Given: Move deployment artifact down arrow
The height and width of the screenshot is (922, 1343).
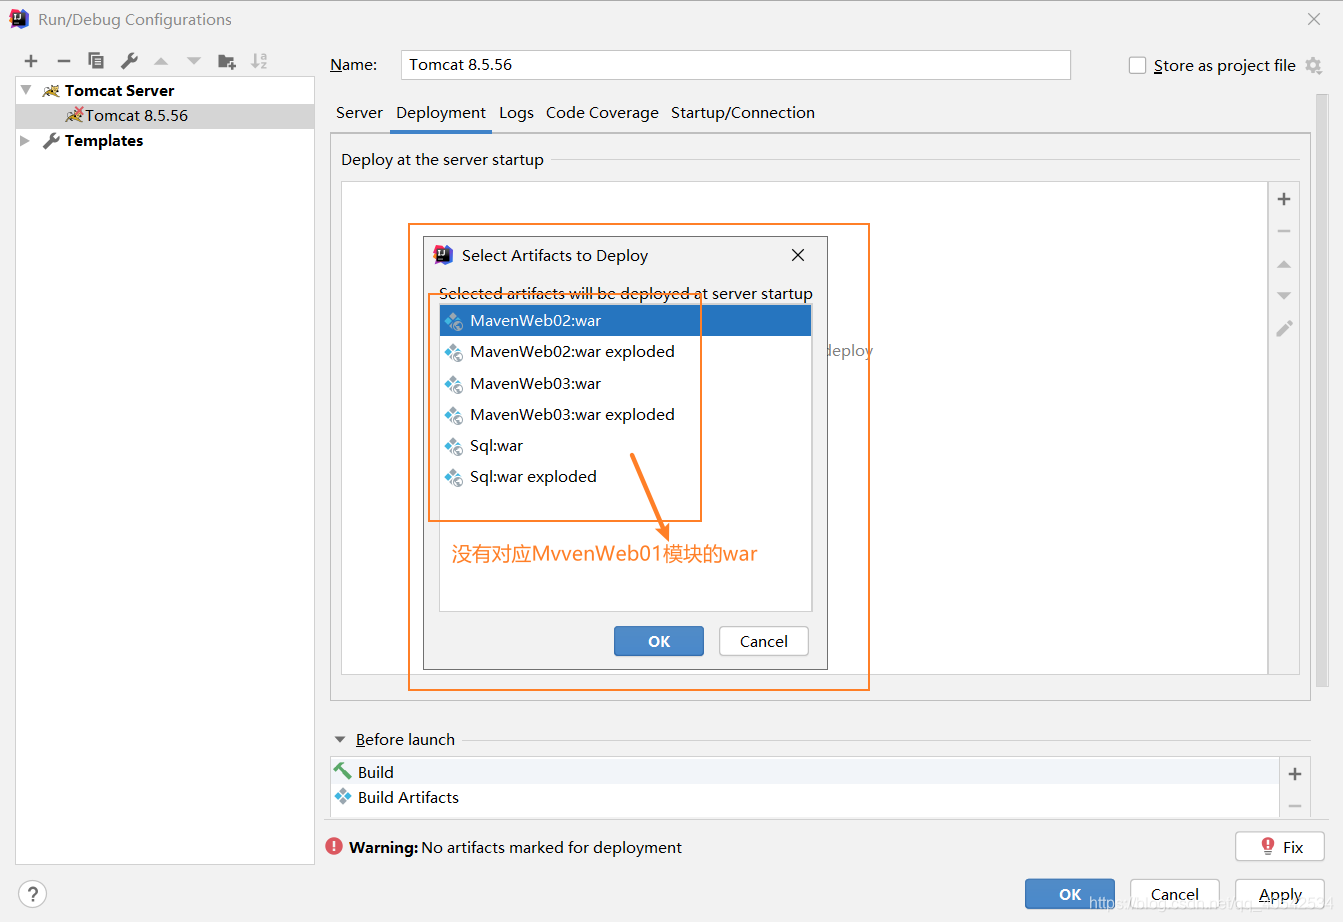Looking at the screenshot, I should pos(1284,296).
